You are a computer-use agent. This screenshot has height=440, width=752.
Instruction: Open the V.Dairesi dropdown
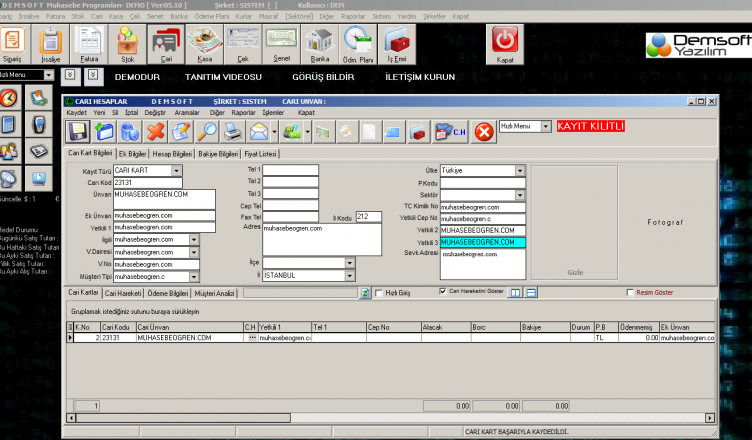[194, 252]
